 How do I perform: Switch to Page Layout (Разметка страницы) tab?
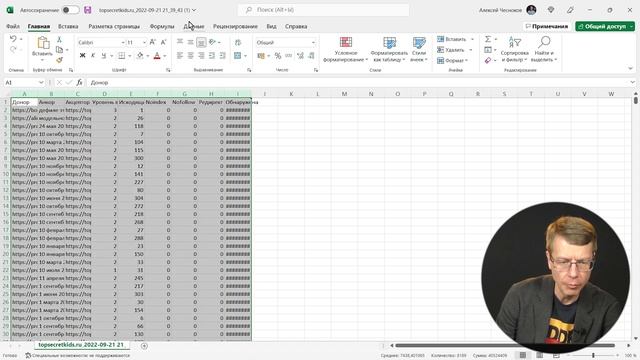114,26
